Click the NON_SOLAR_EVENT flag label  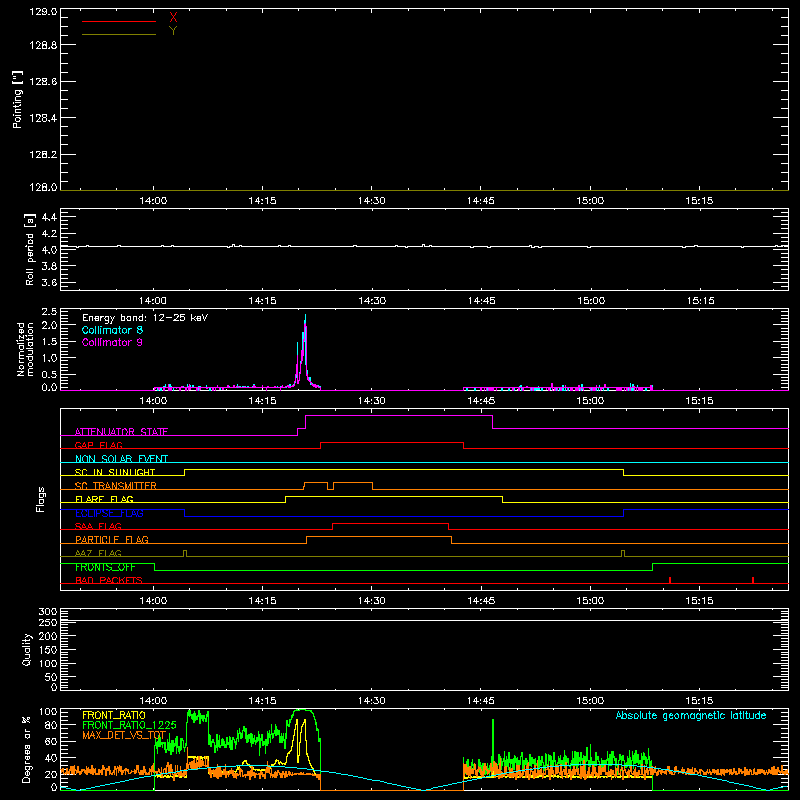coord(121,459)
